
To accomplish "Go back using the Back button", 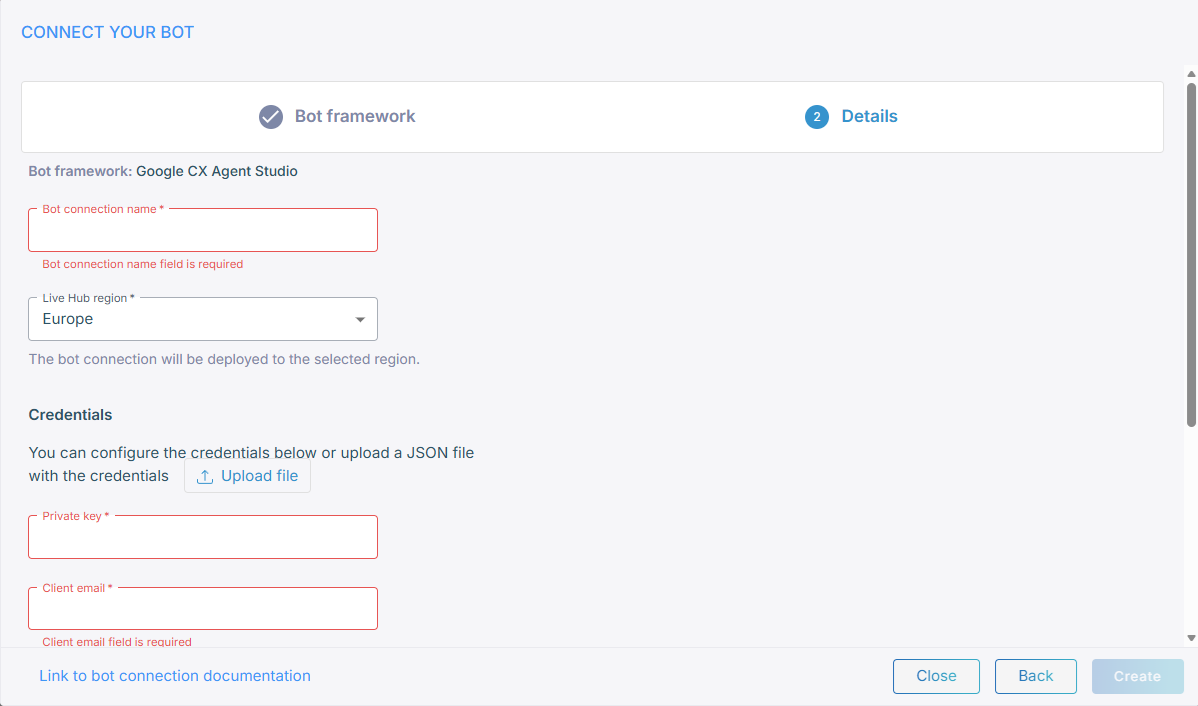I will click(1035, 676).
